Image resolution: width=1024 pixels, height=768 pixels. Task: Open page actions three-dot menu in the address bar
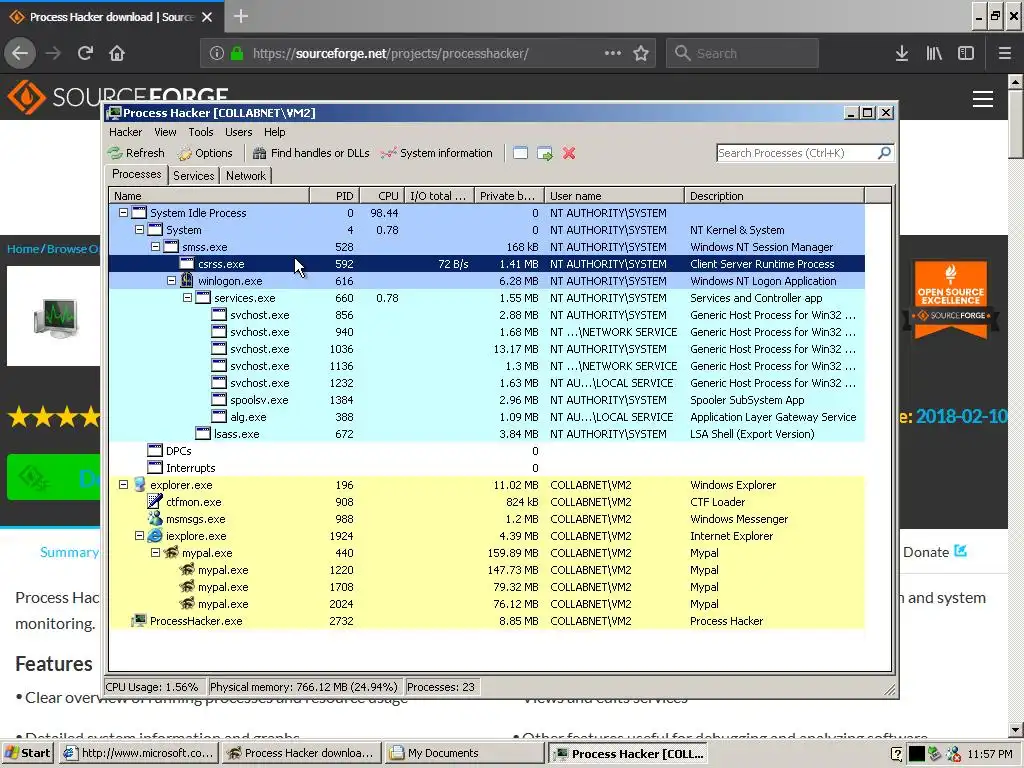(613, 53)
